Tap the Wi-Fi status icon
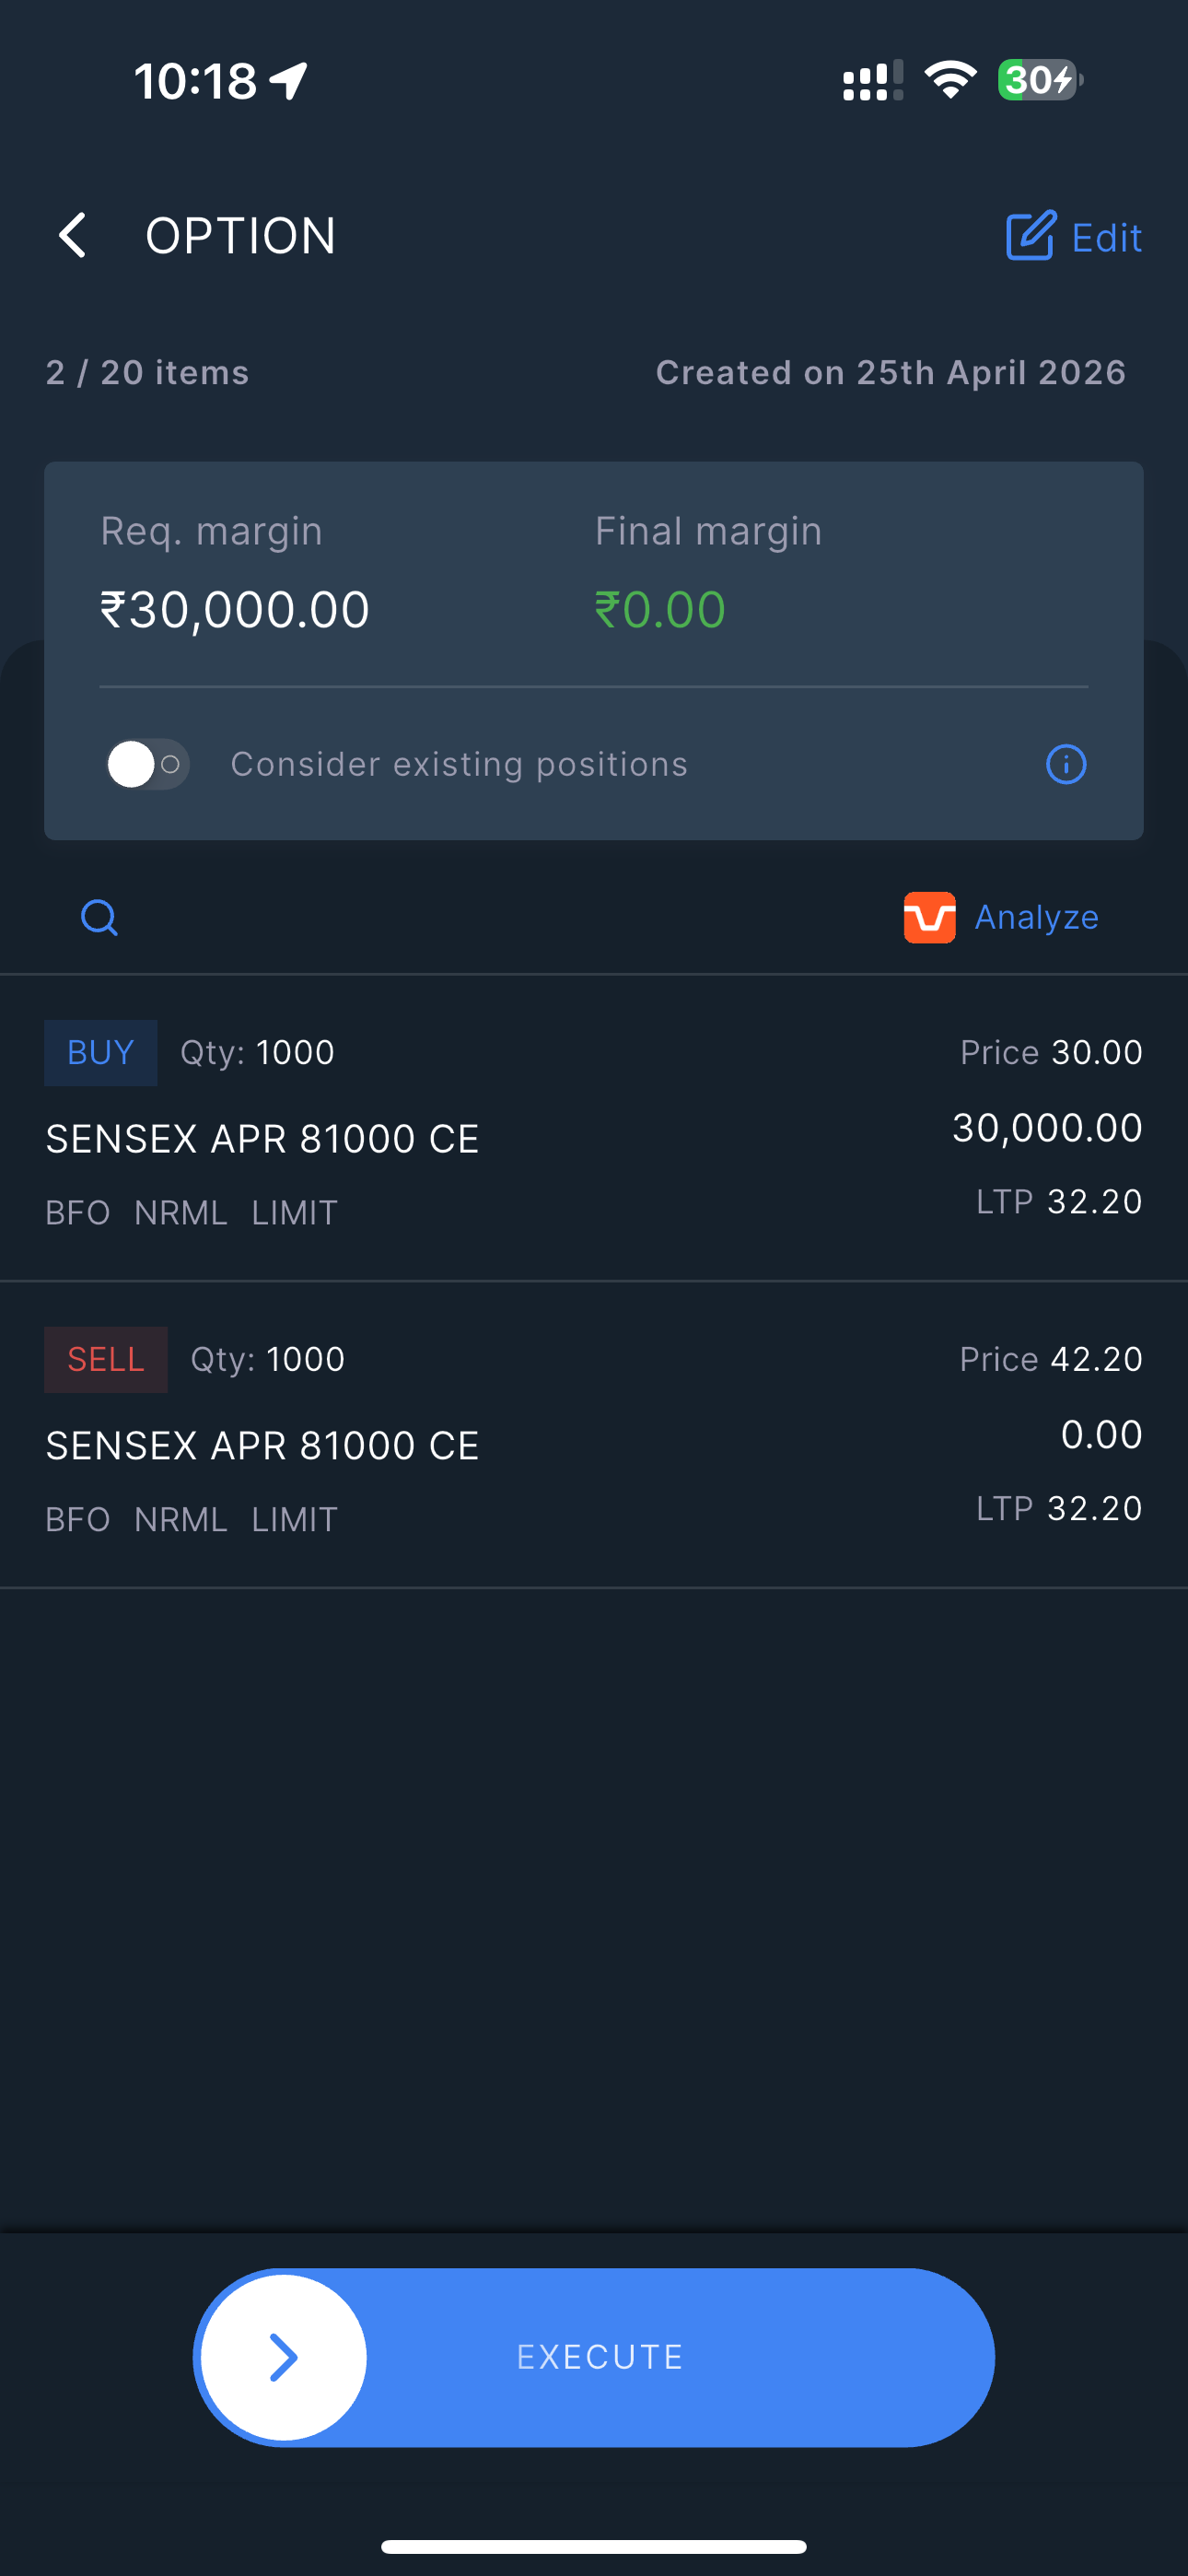 coord(950,80)
